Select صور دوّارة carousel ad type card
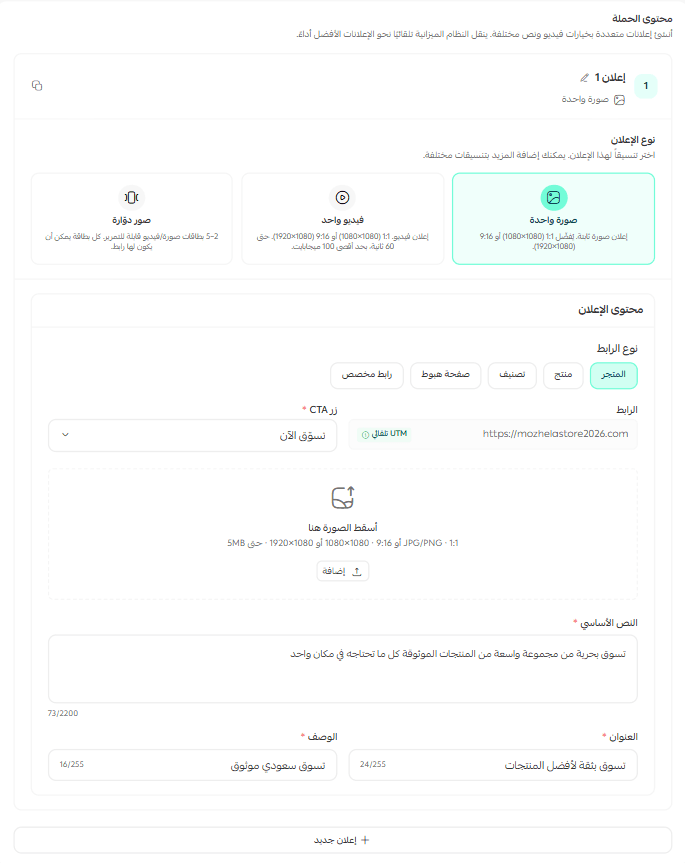Image resolution: width=685 pixels, height=863 pixels. pos(131,219)
